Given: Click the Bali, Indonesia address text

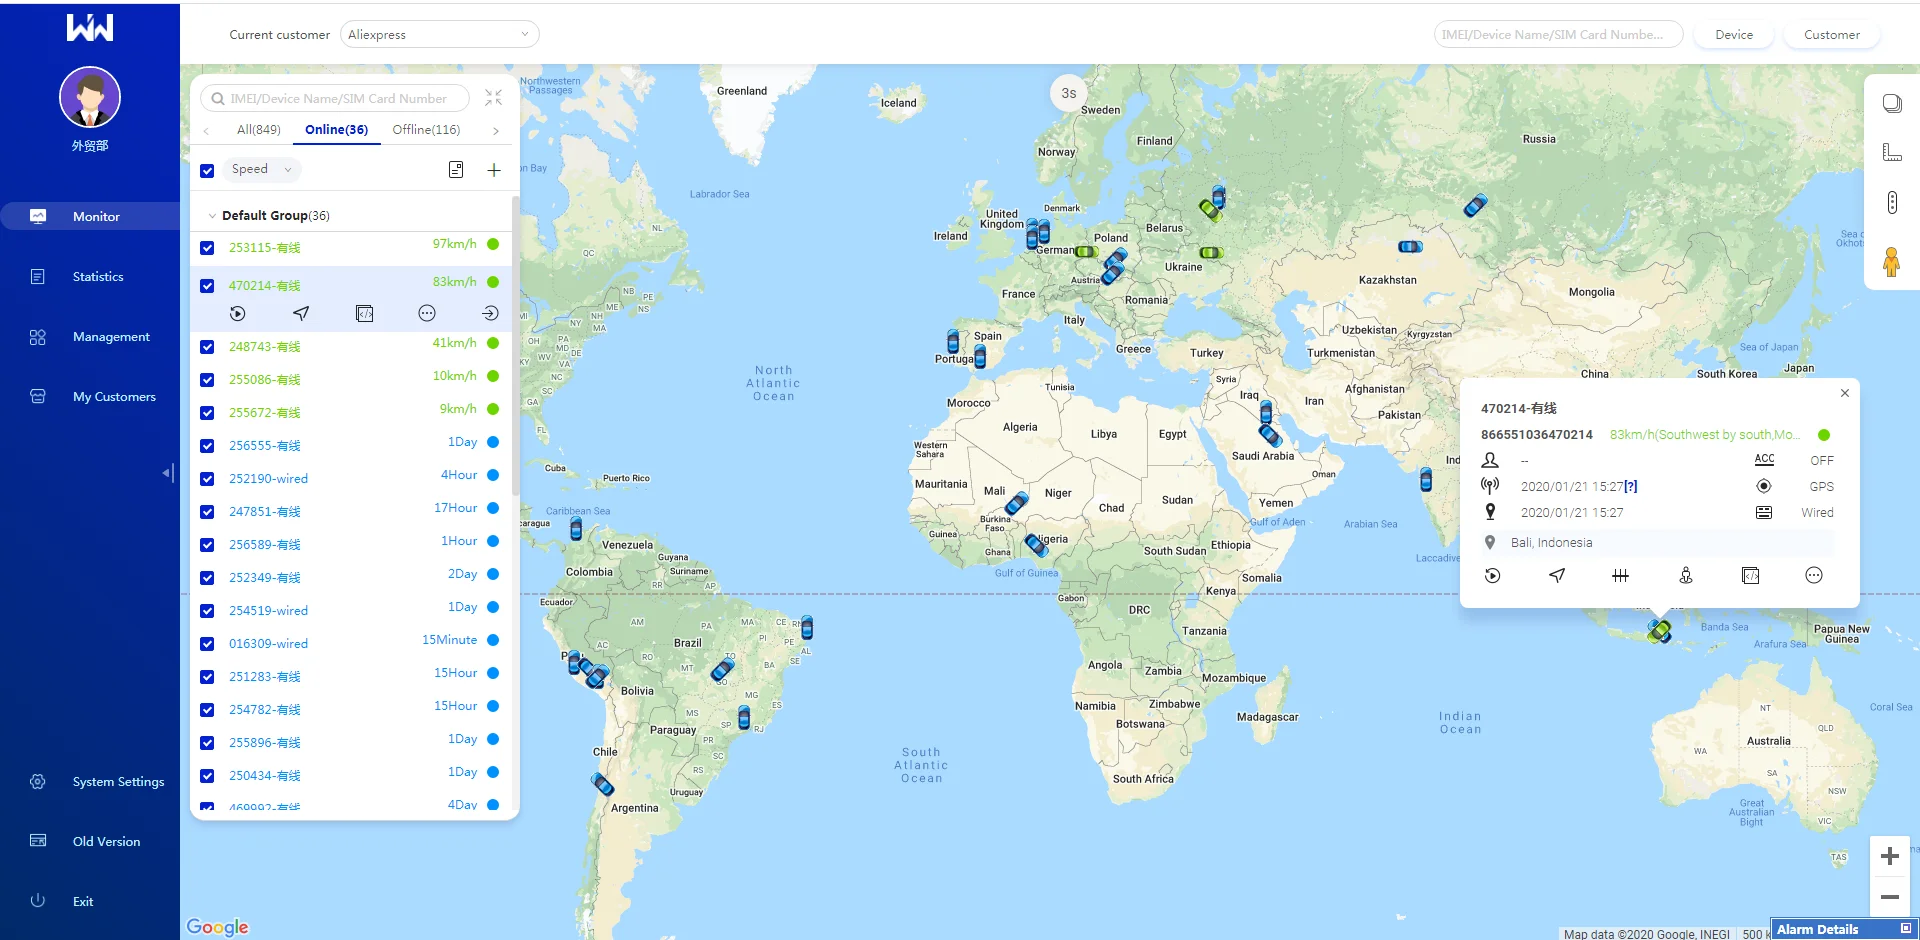Looking at the screenshot, I should [x=1552, y=543].
